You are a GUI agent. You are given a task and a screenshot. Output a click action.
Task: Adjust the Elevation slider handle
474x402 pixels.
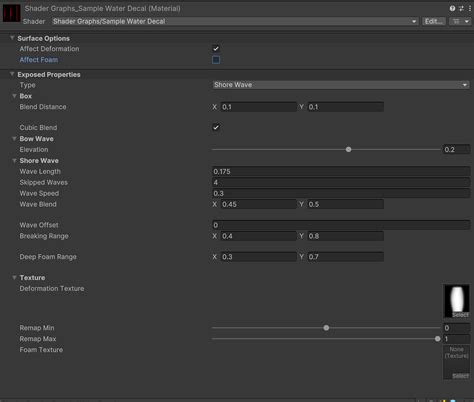point(348,150)
